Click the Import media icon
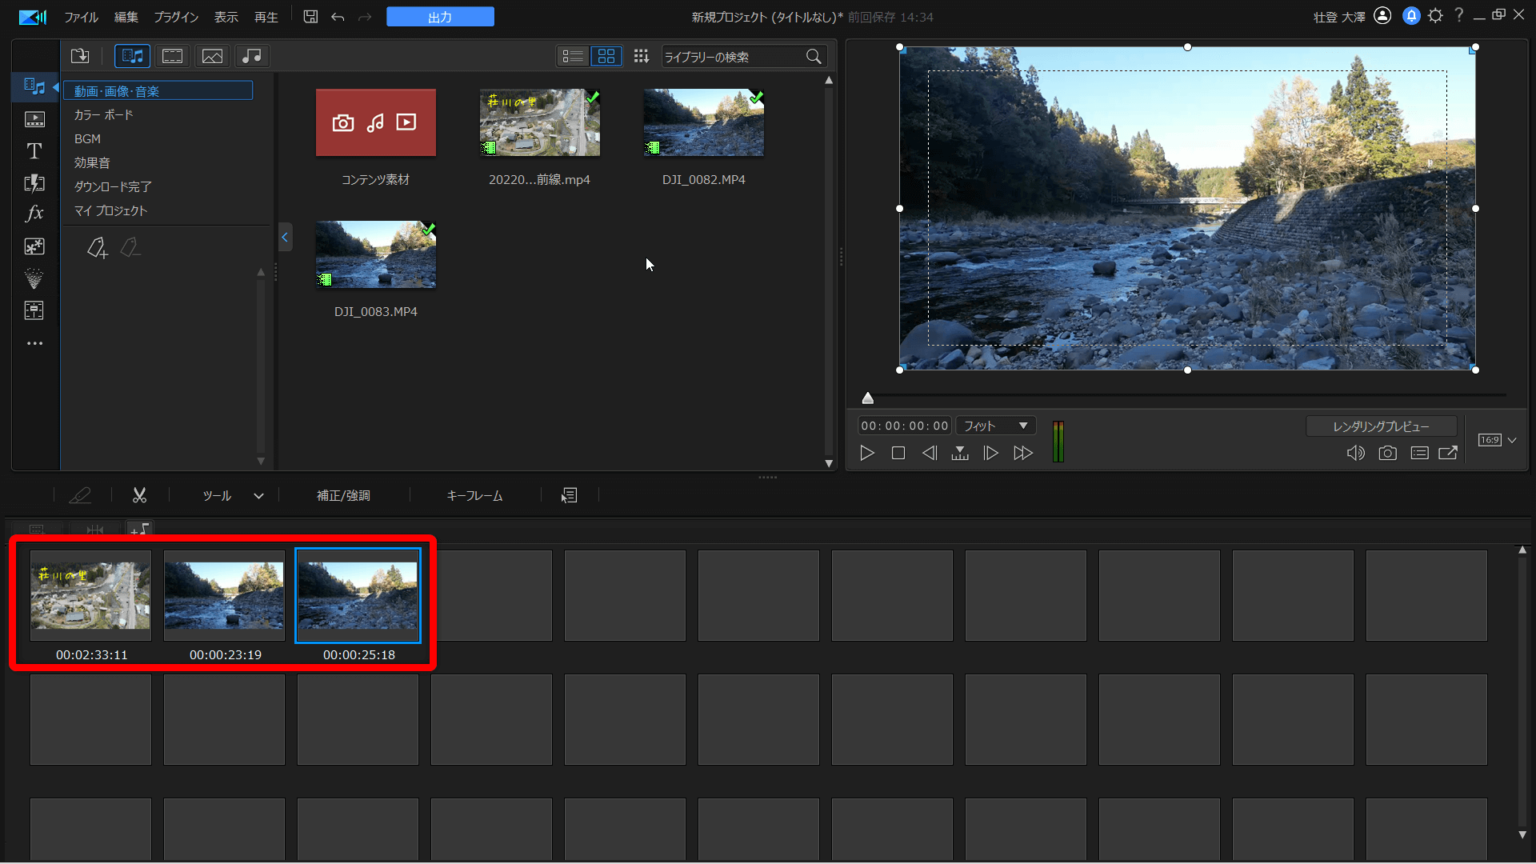Screen dimensions: 1536x864 pyautogui.click(x=80, y=56)
